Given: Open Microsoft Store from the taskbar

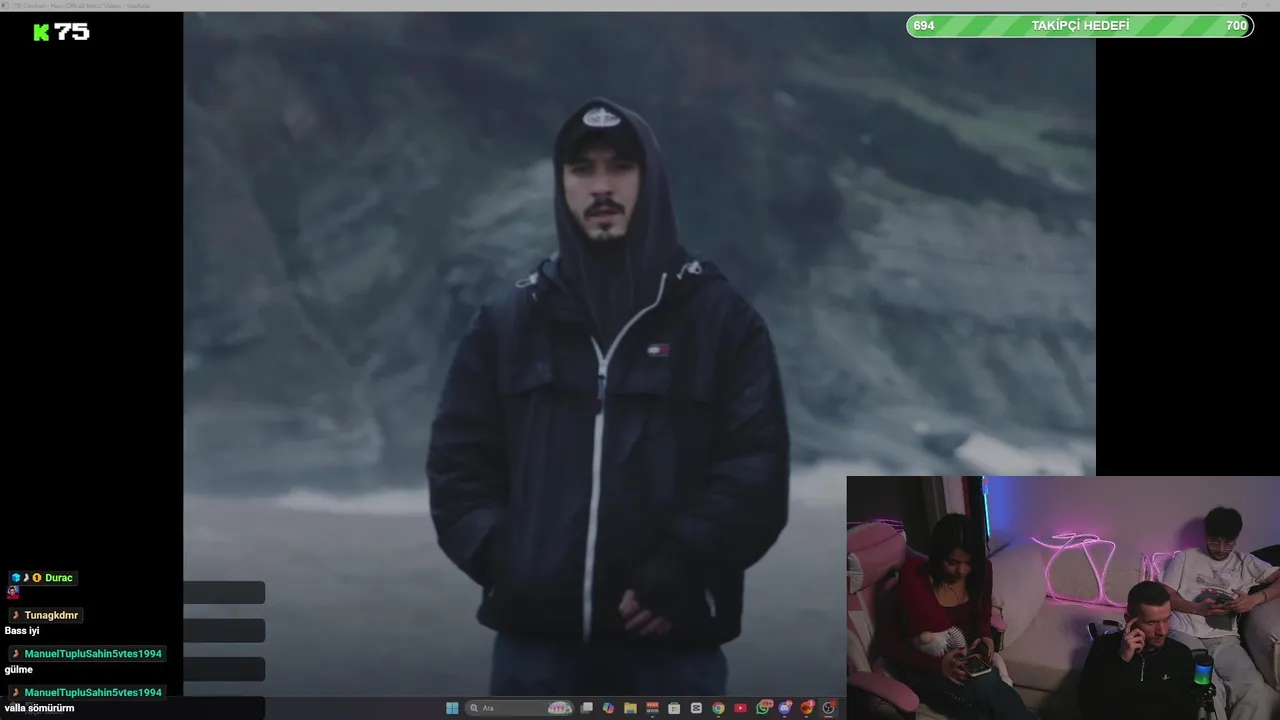Looking at the screenshot, I should (x=674, y=708).
